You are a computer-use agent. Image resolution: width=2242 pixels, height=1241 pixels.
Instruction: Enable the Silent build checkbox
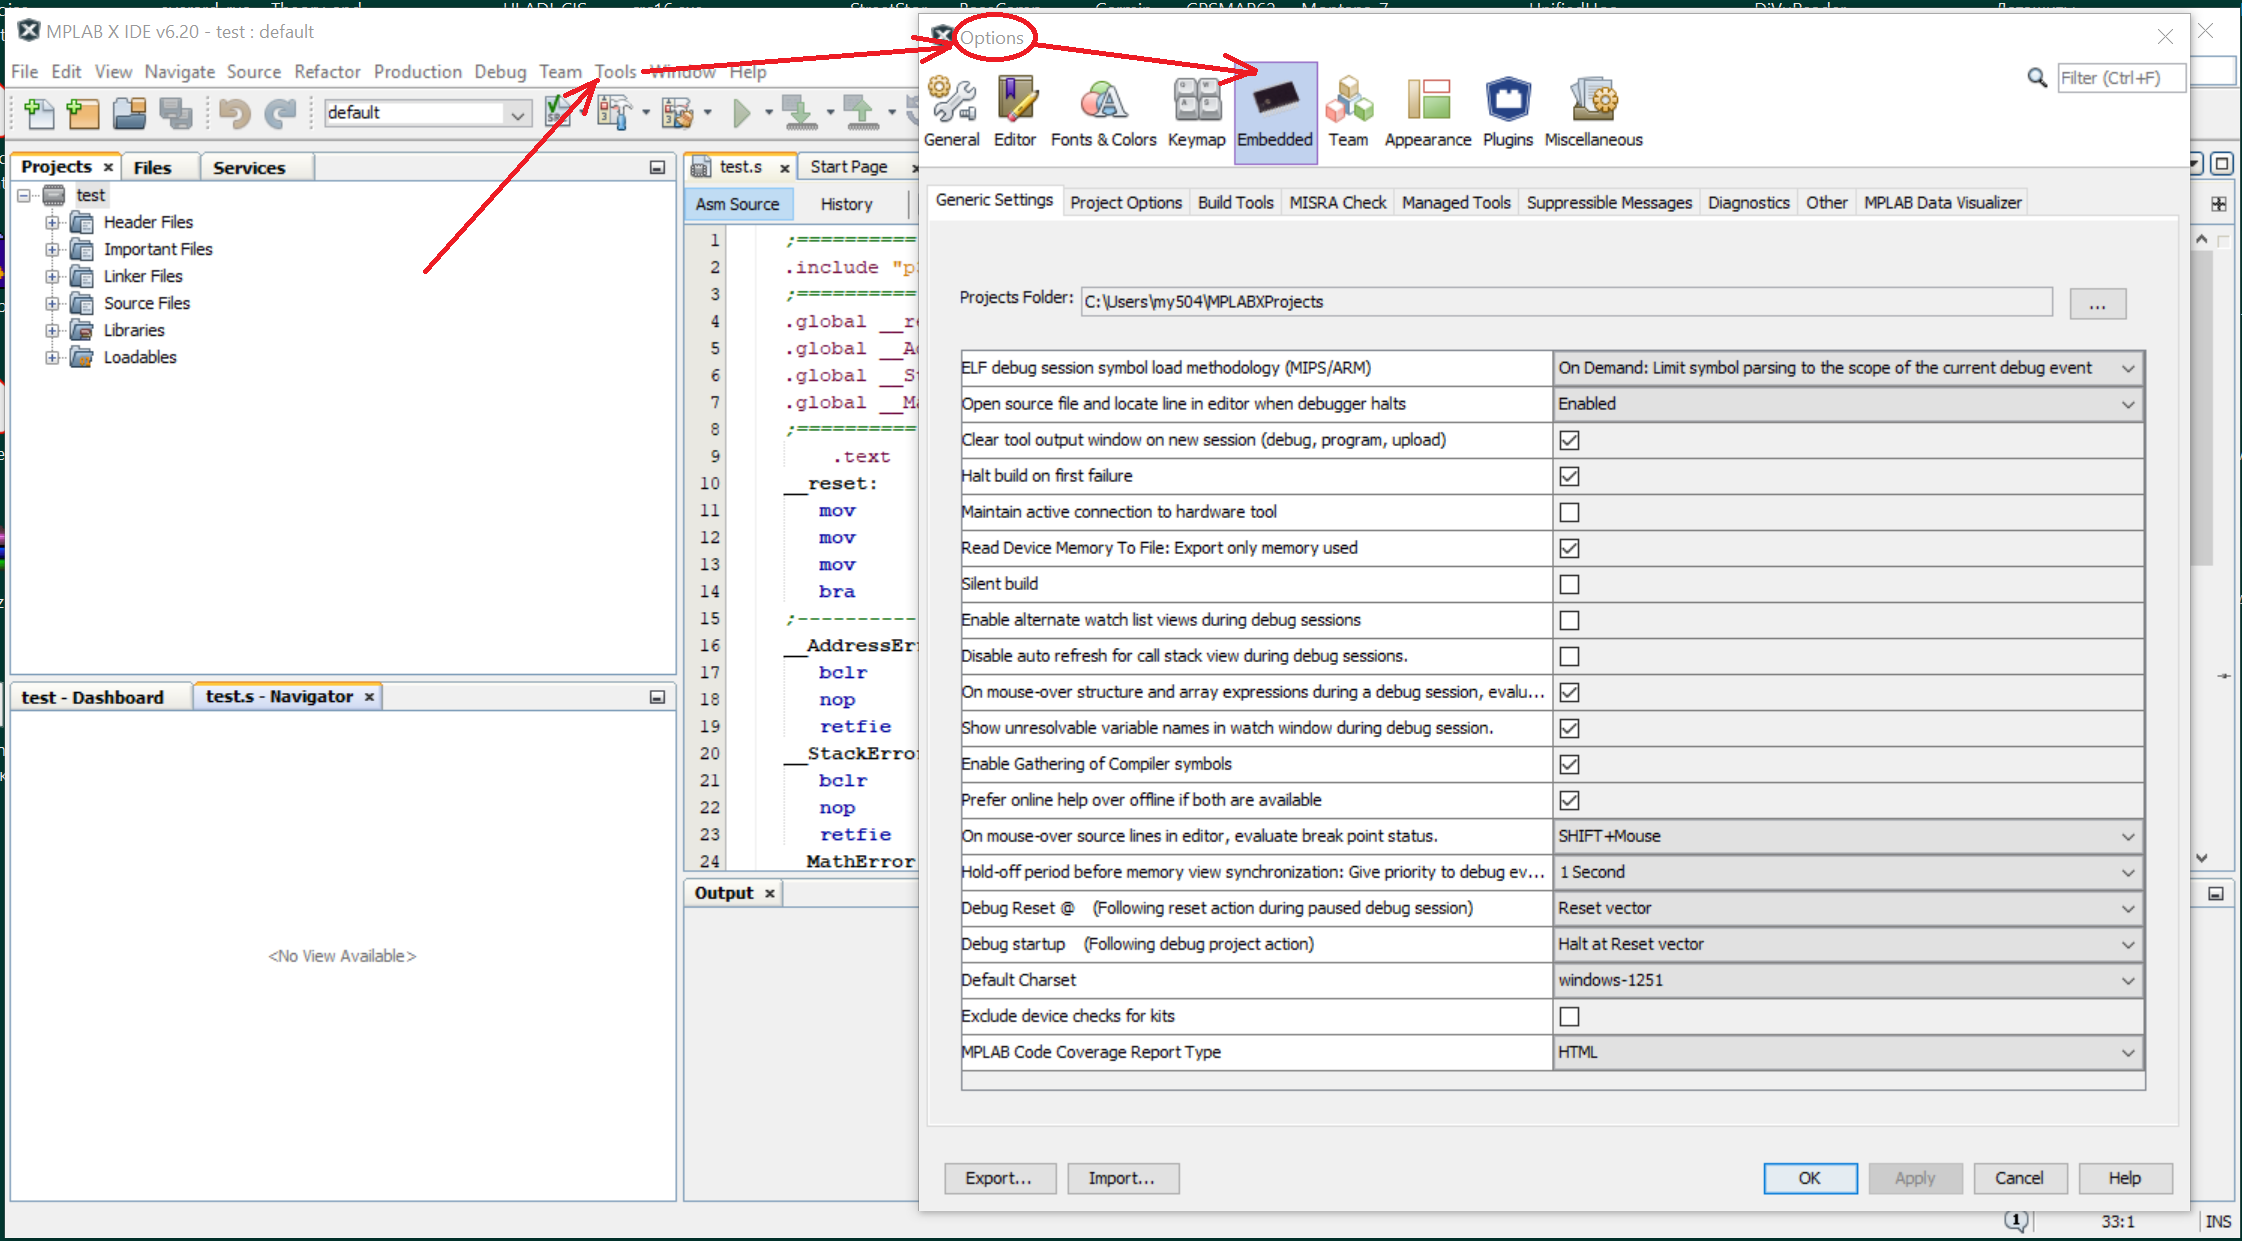[1569, 584]
